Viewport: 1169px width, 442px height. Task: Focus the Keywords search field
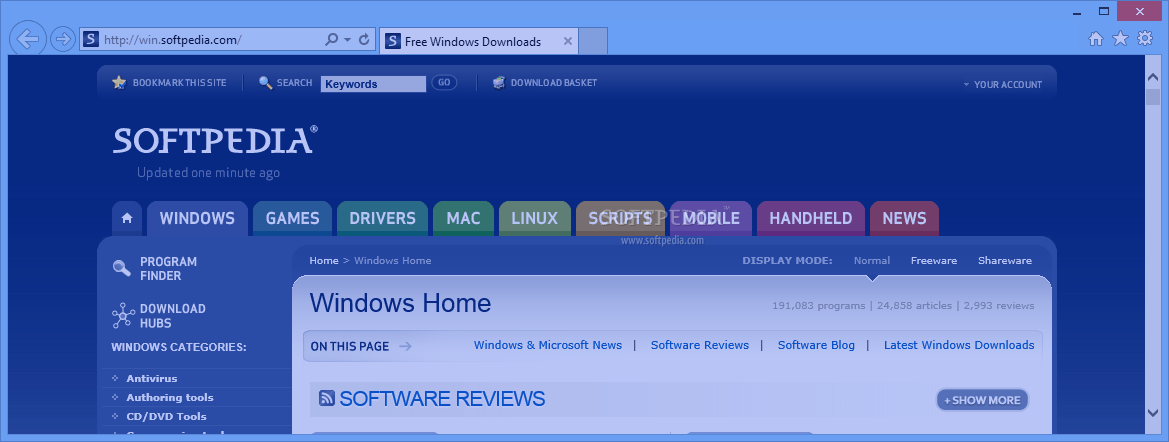[x=374, y=83]
